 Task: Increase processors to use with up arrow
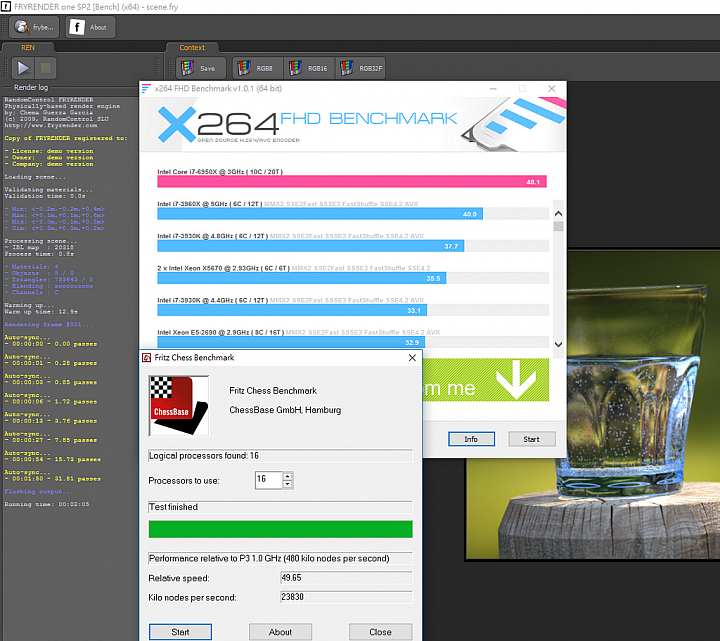(287, 476)
